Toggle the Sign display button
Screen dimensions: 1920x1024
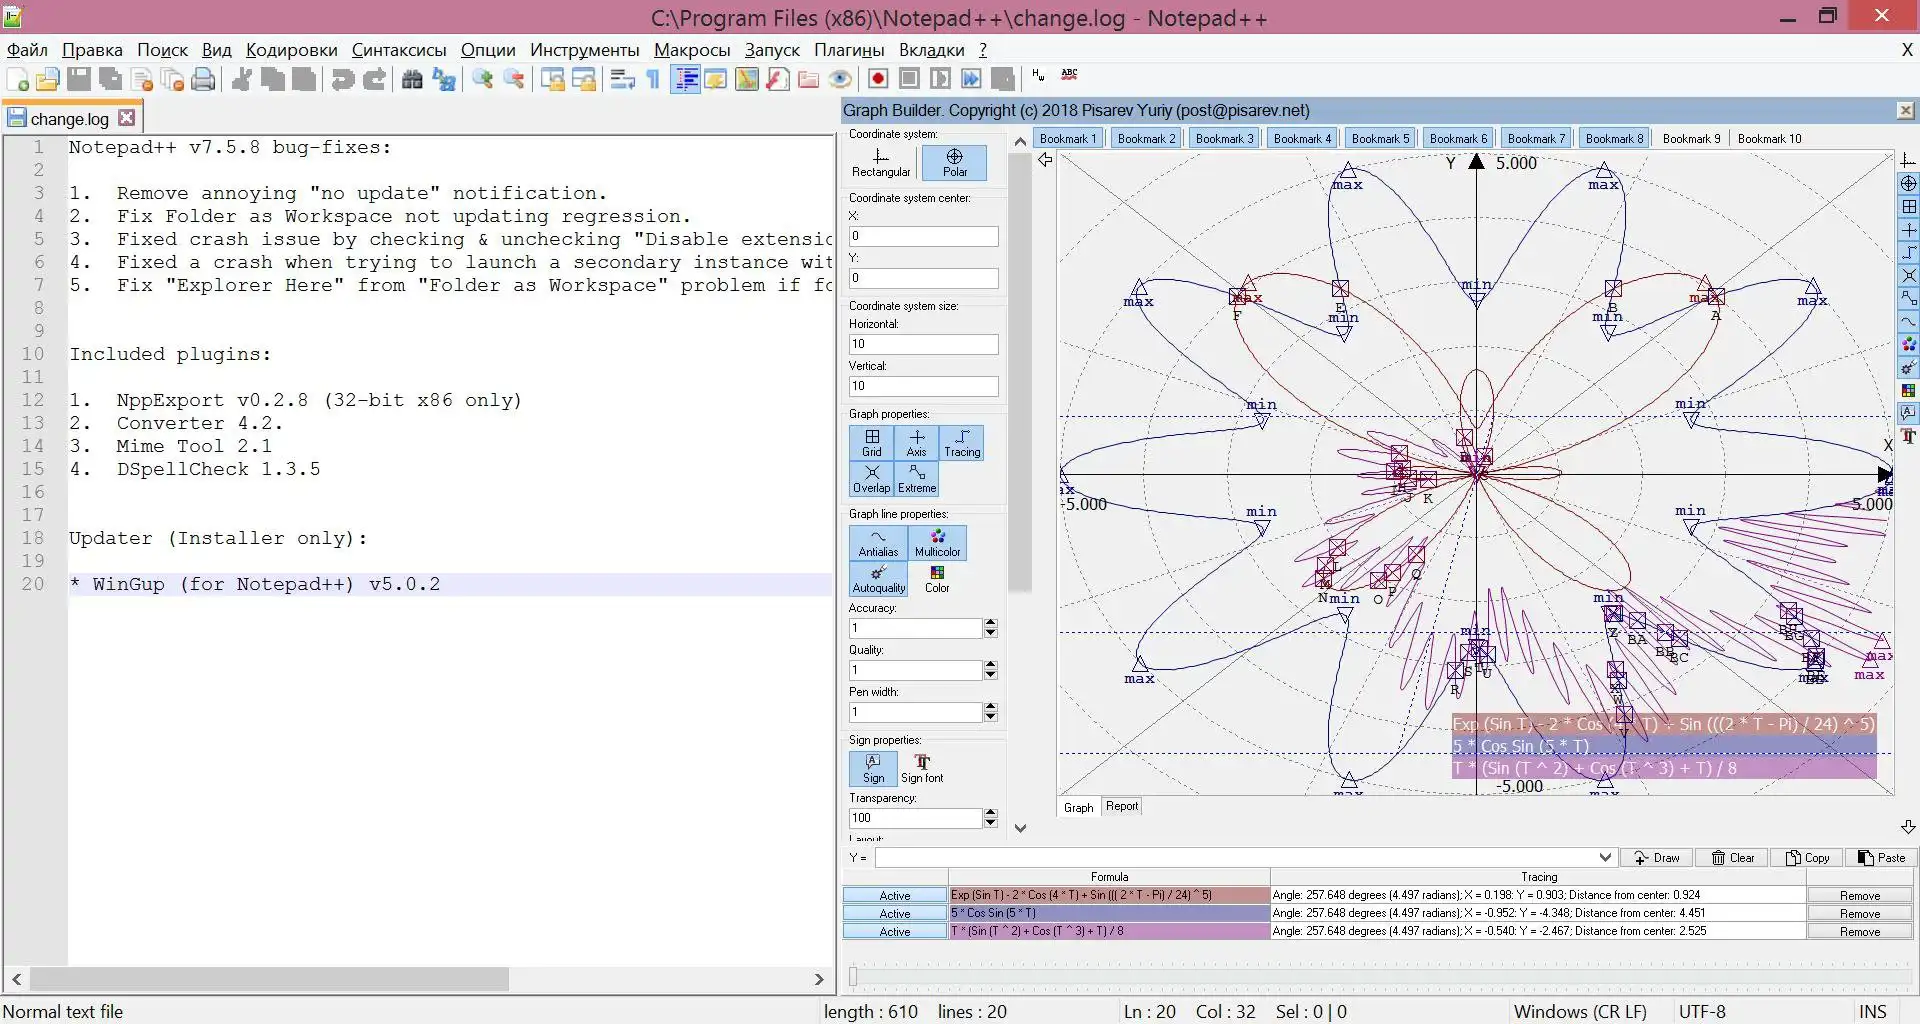[x=873, y=768]
